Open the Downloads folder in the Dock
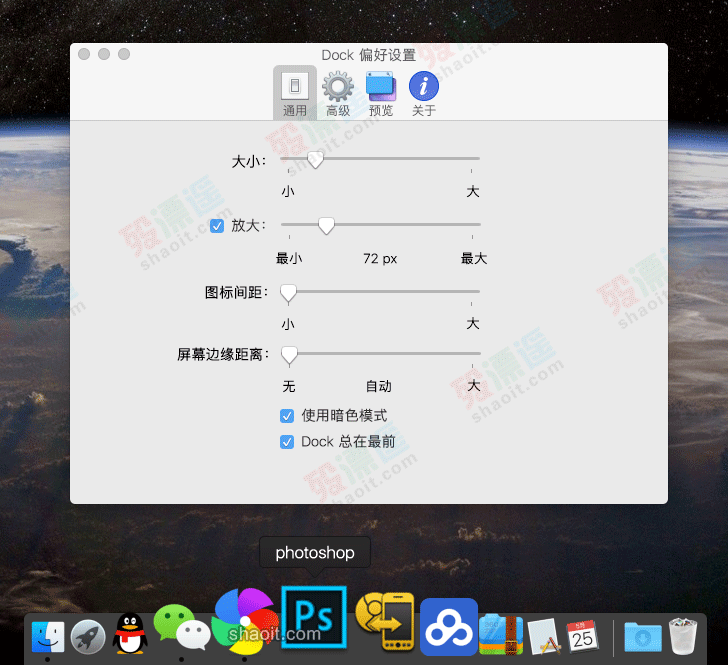This screenshot has width=728, height=665. tap(643, 637)
